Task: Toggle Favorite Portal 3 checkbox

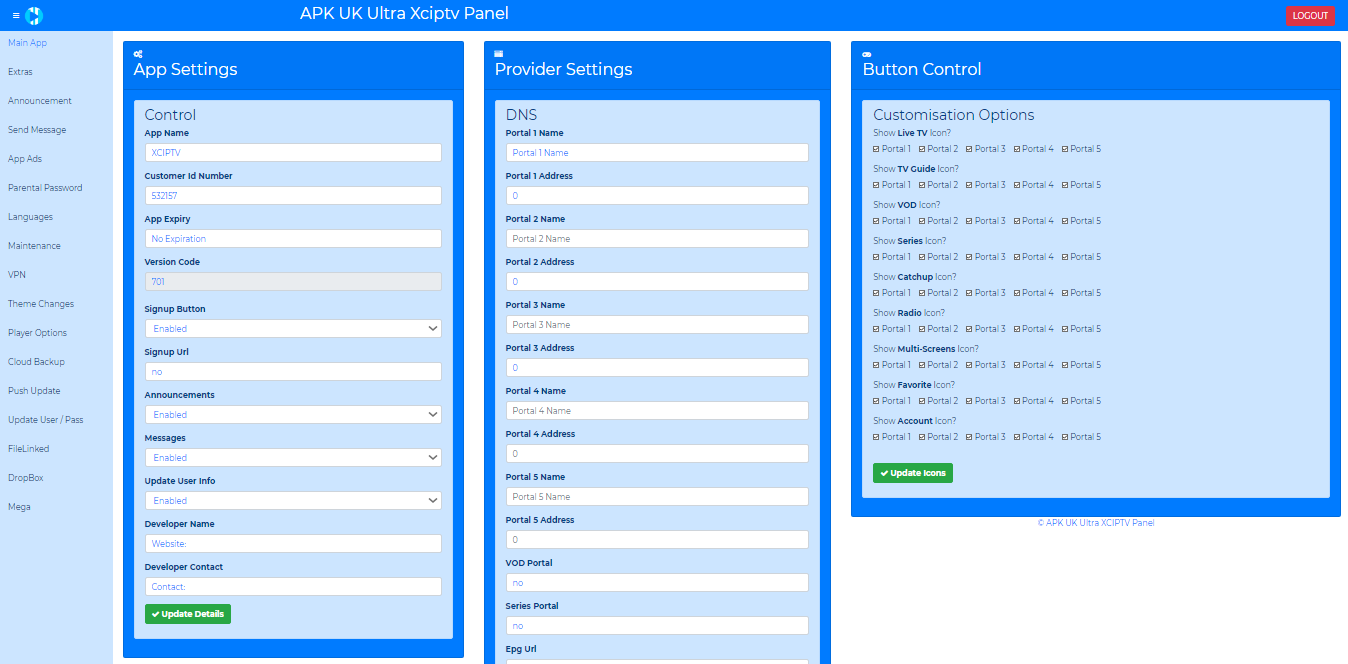Action: (970, 401)
